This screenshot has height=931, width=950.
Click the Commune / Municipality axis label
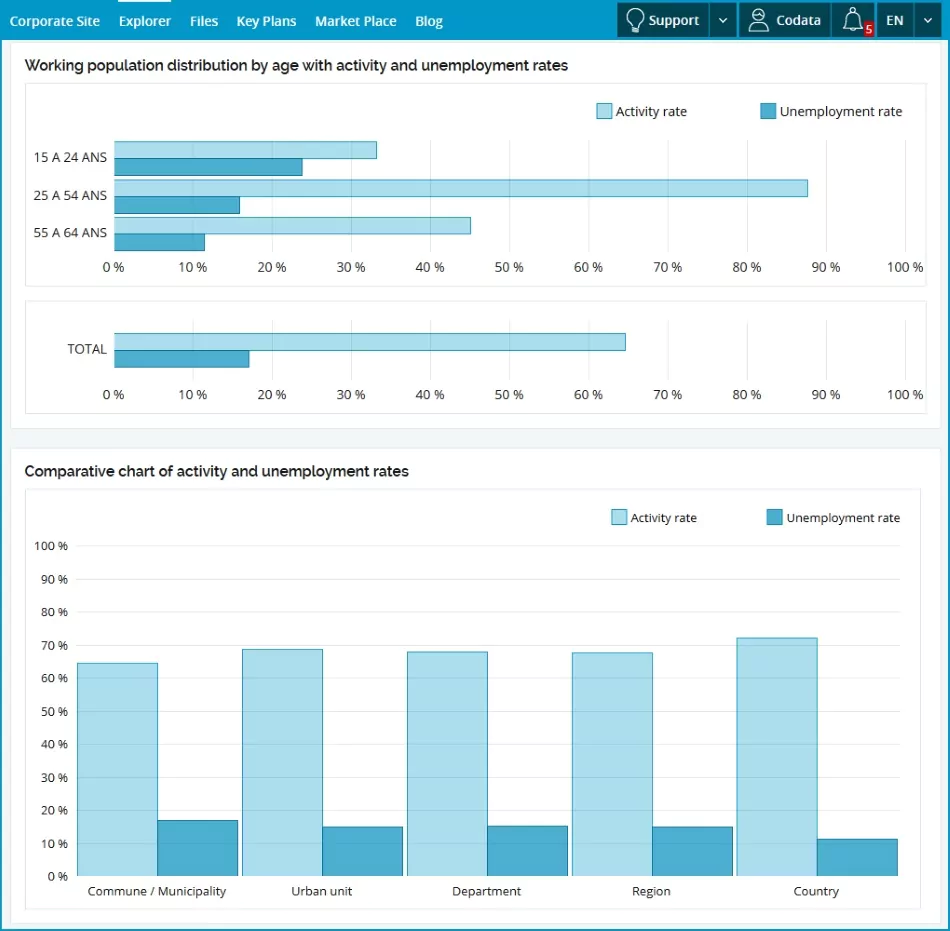(x=157, y=891)
